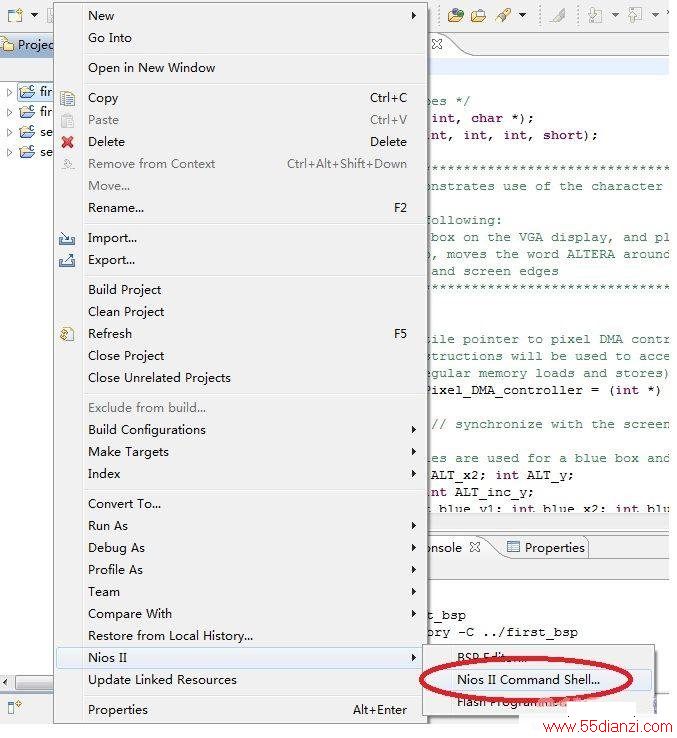The image size is (677, 738).
Task: Select Build Project menu entry
Action: [x=124, y=290]
